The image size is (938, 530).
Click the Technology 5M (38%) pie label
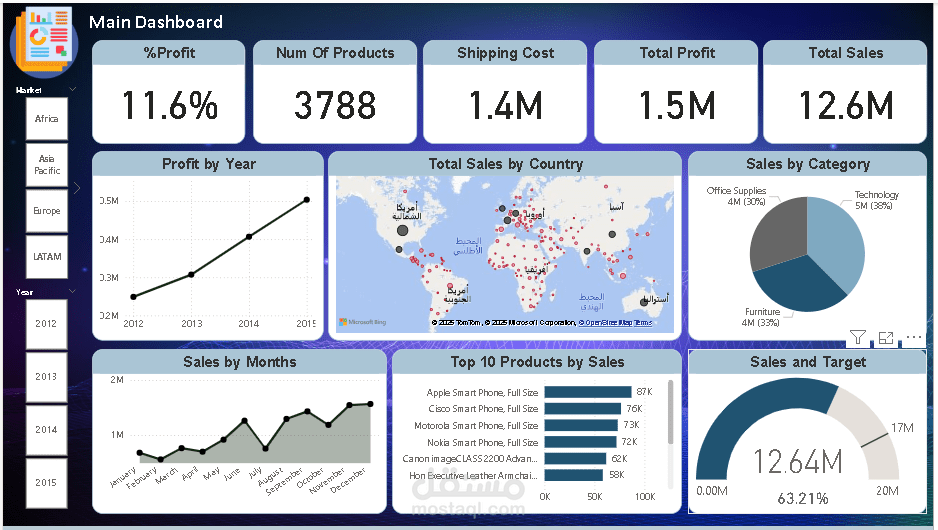point(876,200)
